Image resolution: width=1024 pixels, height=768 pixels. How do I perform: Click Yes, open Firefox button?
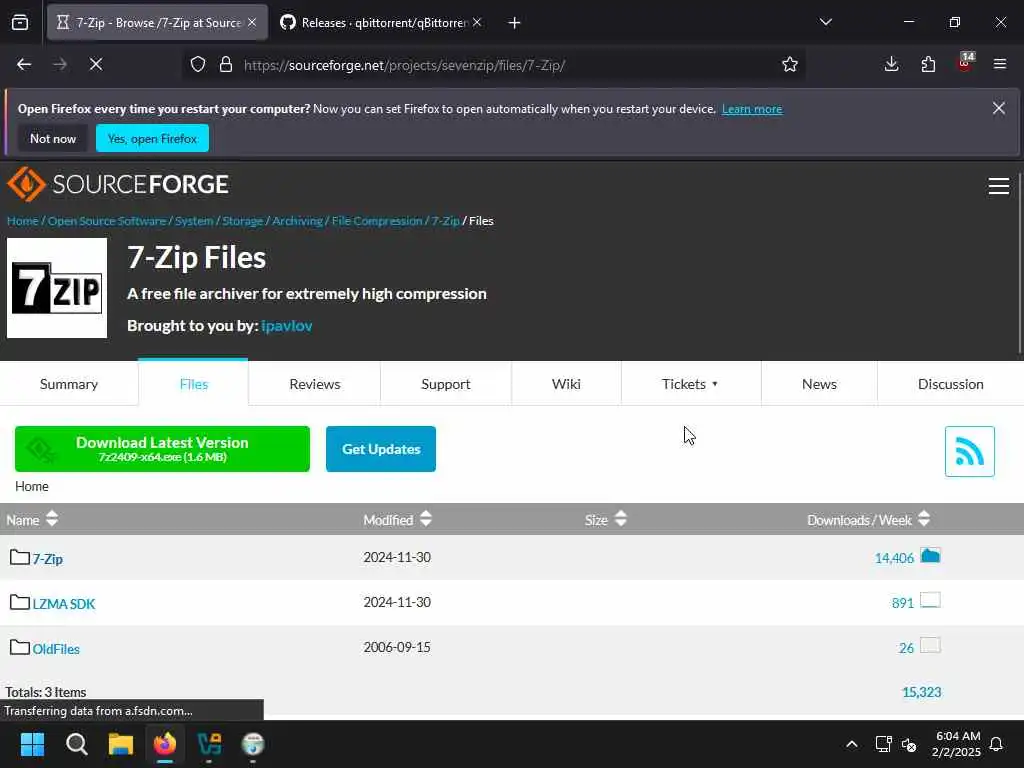click(152, 138)
